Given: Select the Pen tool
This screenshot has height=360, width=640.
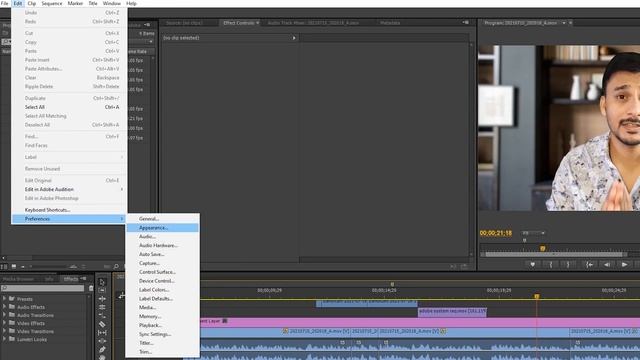Looking at the screenshot, I should click(102, 349).
